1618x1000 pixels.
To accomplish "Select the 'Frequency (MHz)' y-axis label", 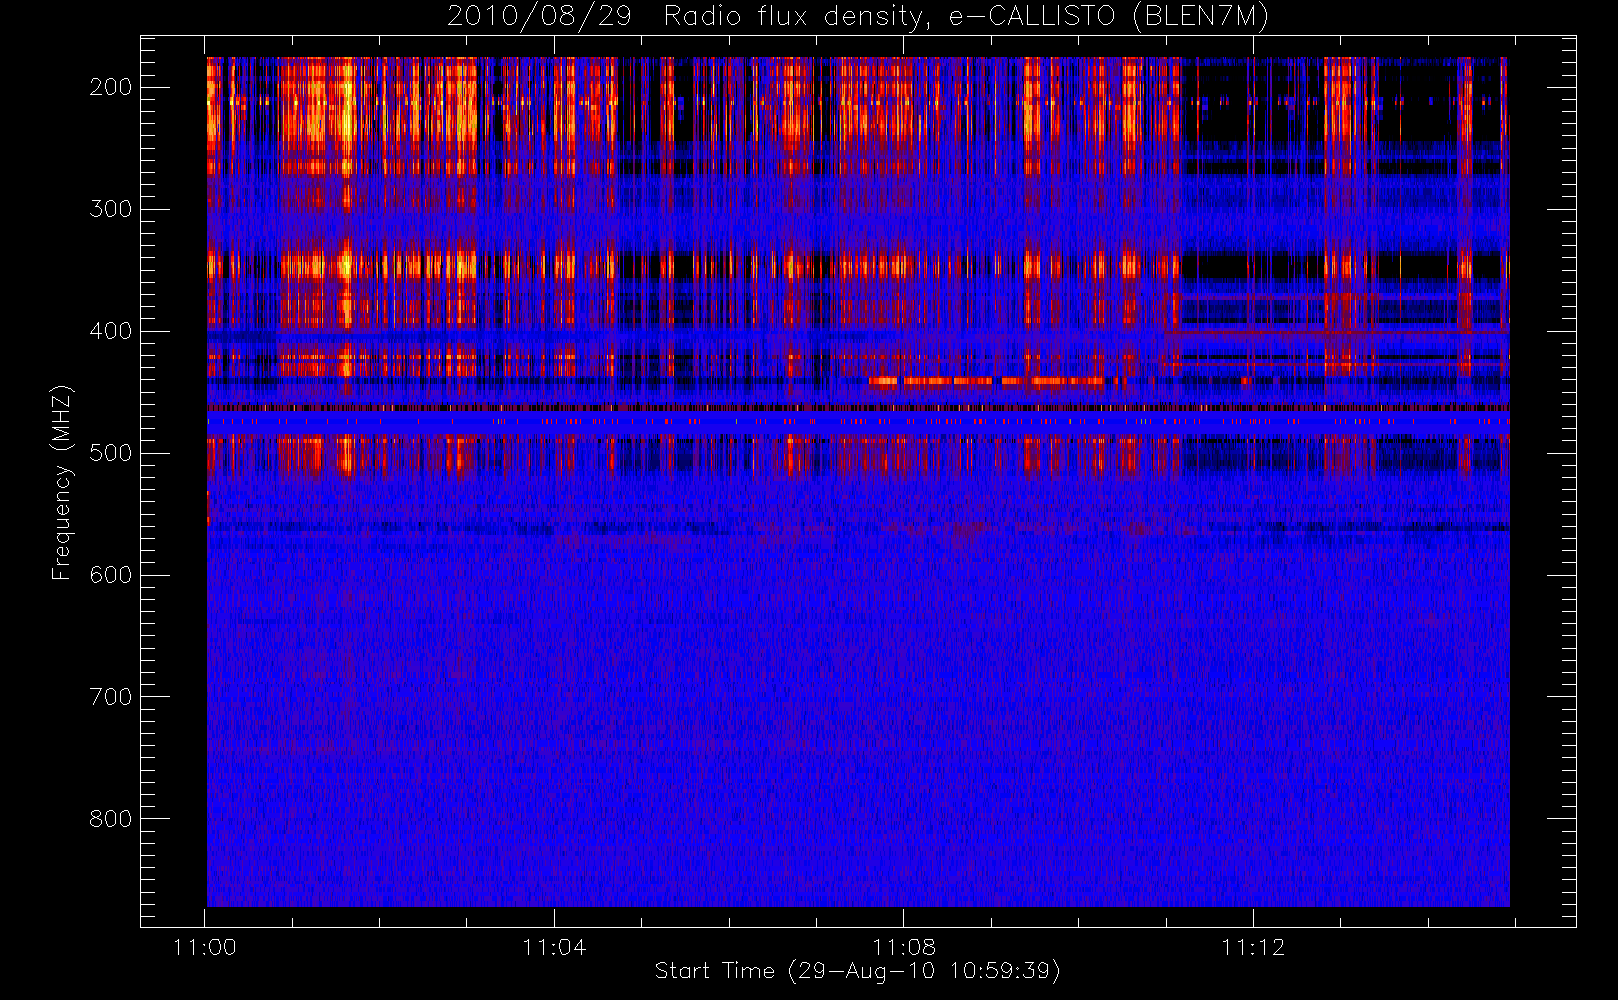I will pos(62,482).
